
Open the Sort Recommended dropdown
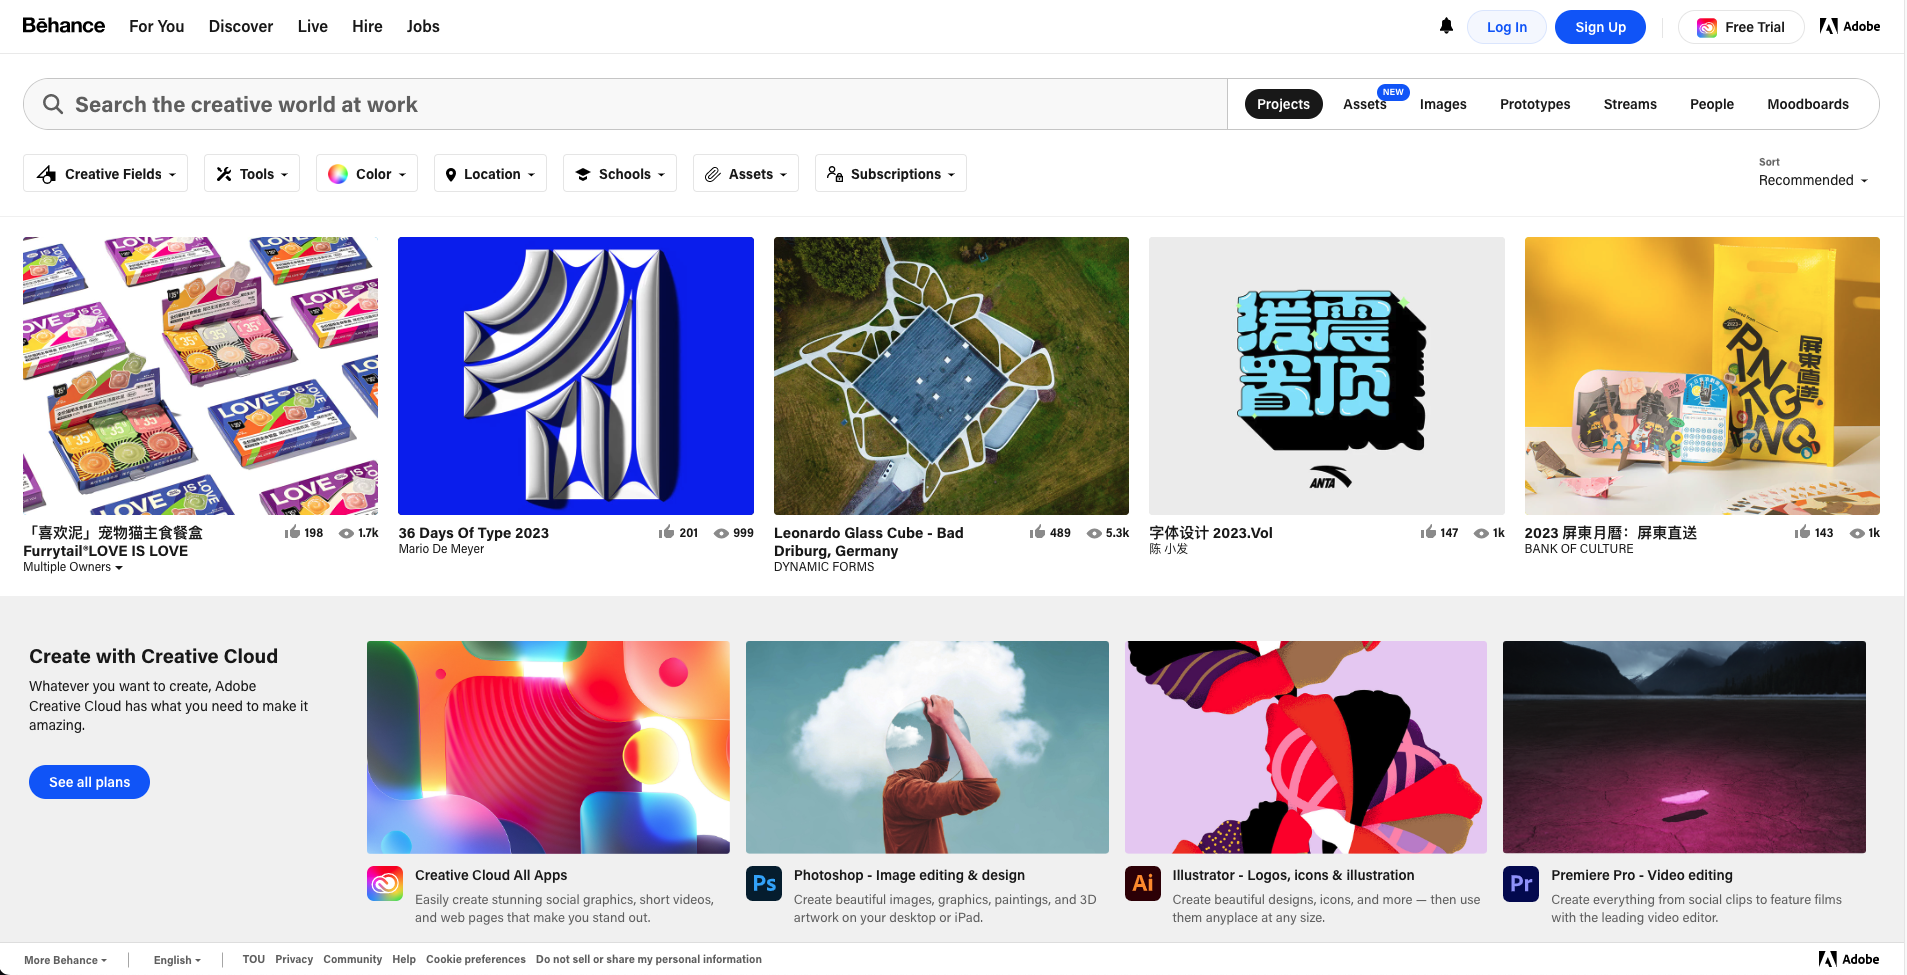coord(1811,180)
